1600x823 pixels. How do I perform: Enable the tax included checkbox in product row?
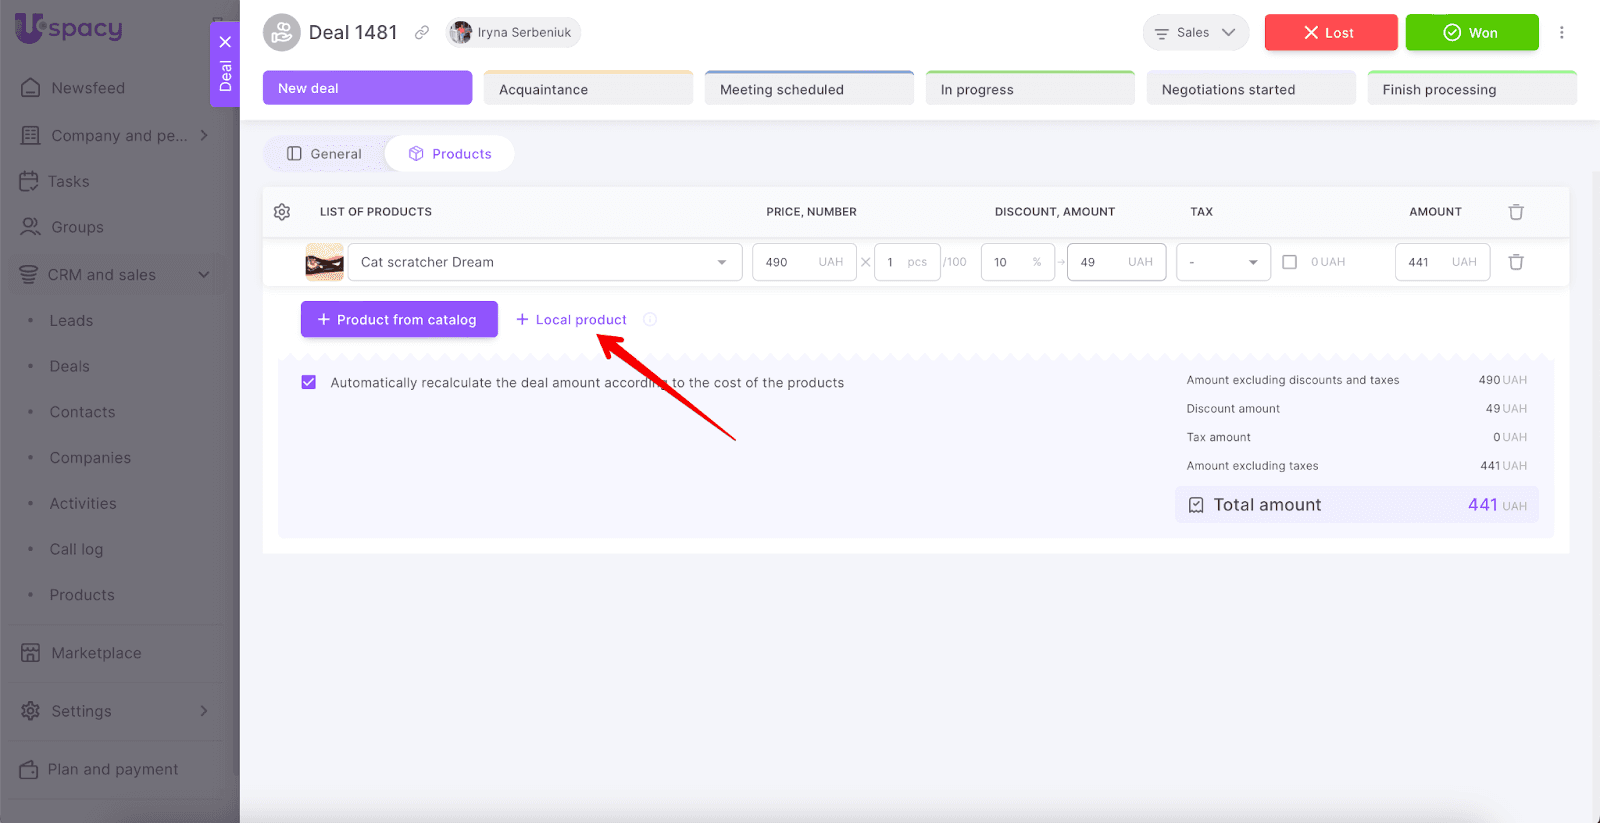(1289, 262)
